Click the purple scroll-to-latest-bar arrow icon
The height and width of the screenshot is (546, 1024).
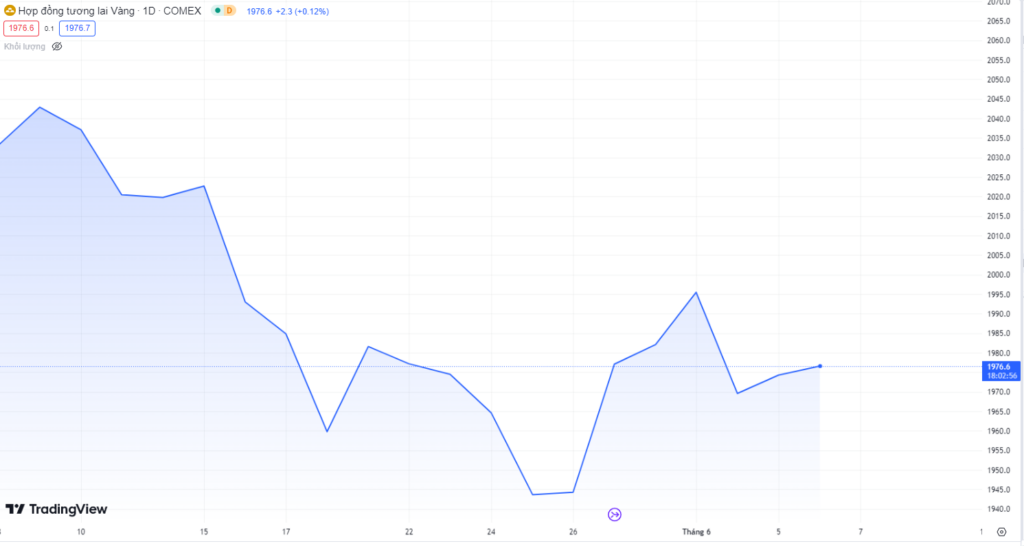(x=615, y=514)
